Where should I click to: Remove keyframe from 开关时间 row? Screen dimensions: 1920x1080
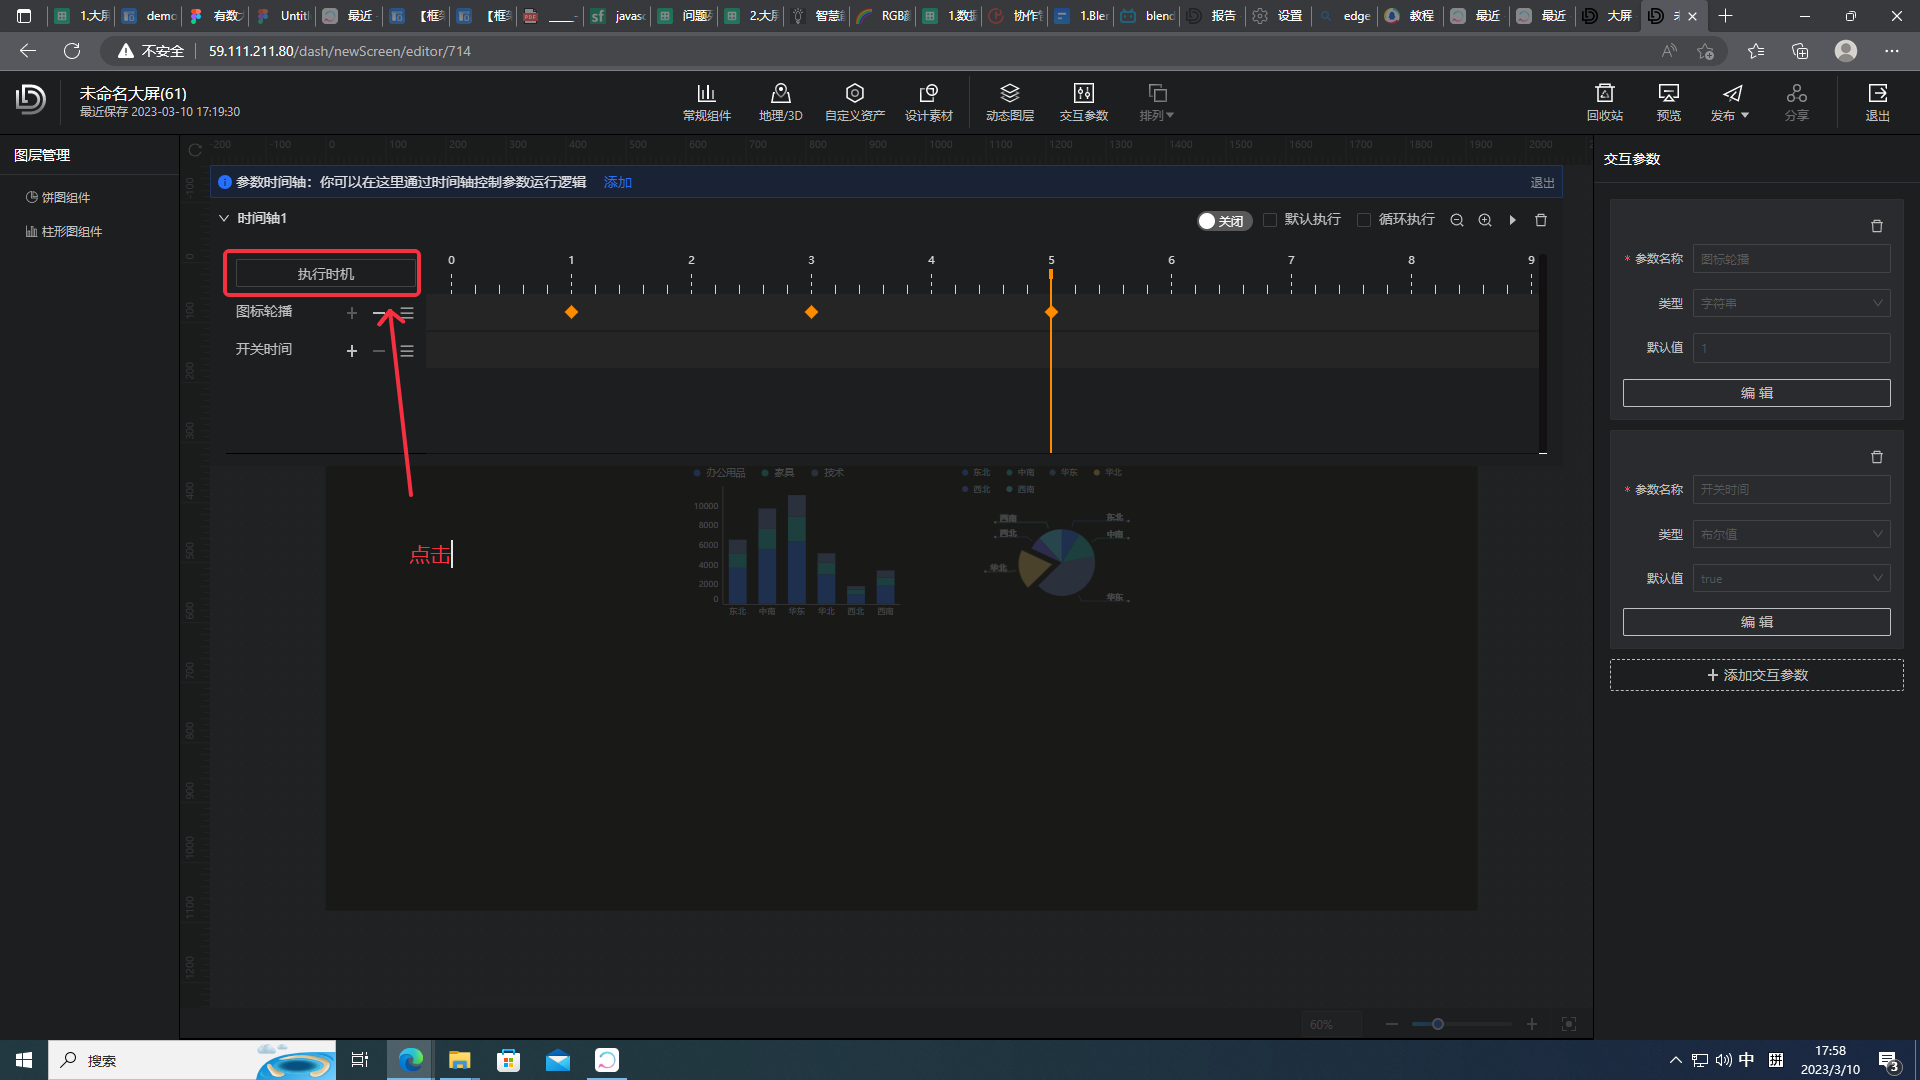pos(379,351)
